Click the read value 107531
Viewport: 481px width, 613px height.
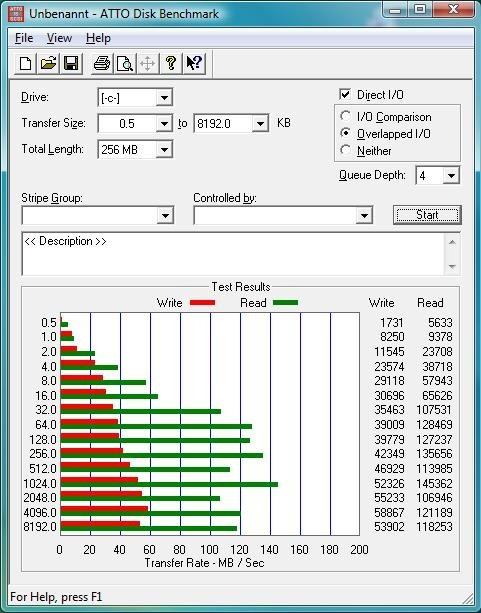coord(434,410)
